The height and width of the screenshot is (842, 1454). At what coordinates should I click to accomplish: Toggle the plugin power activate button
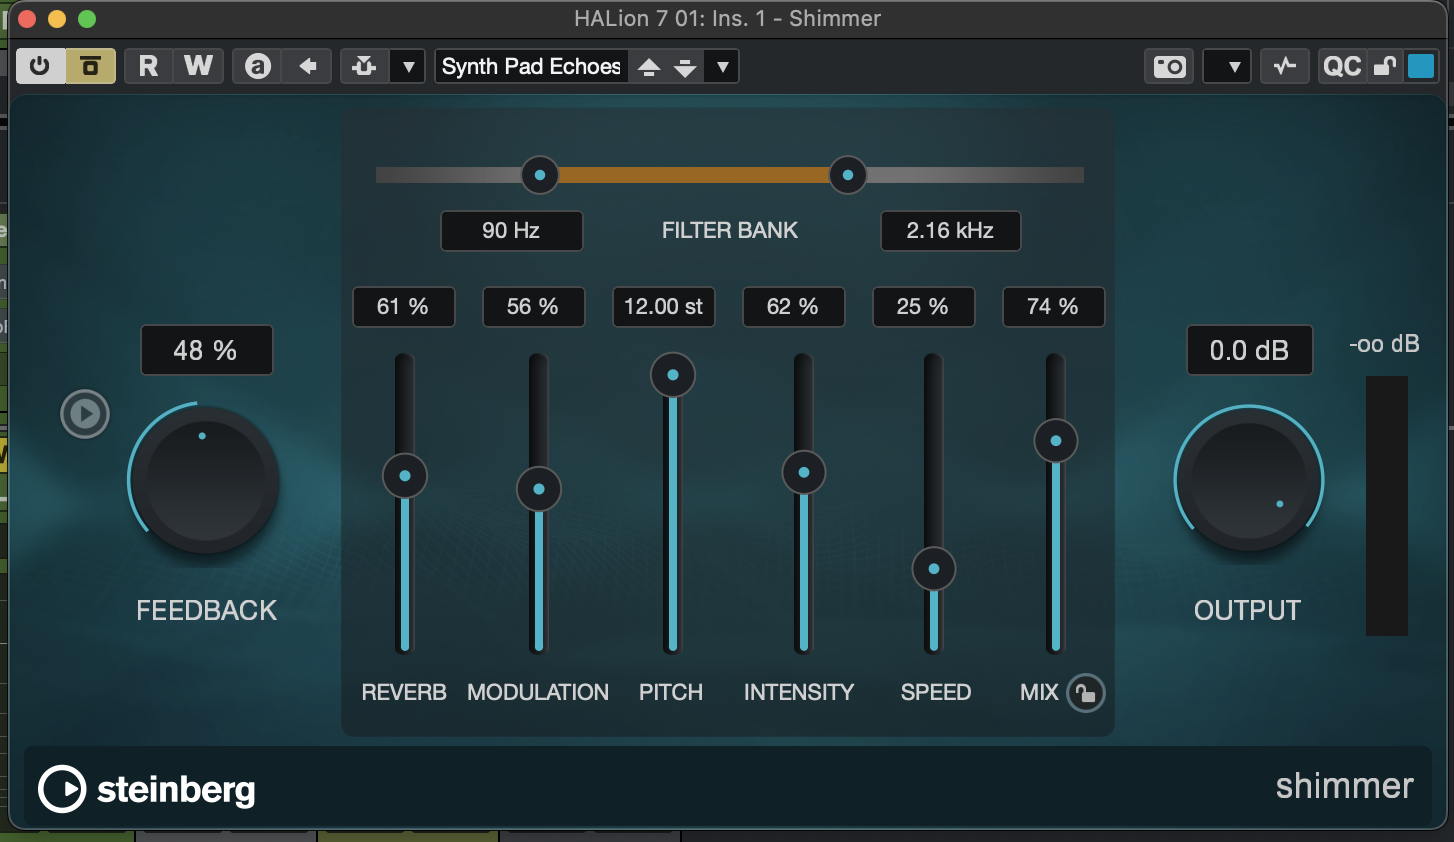40,67
